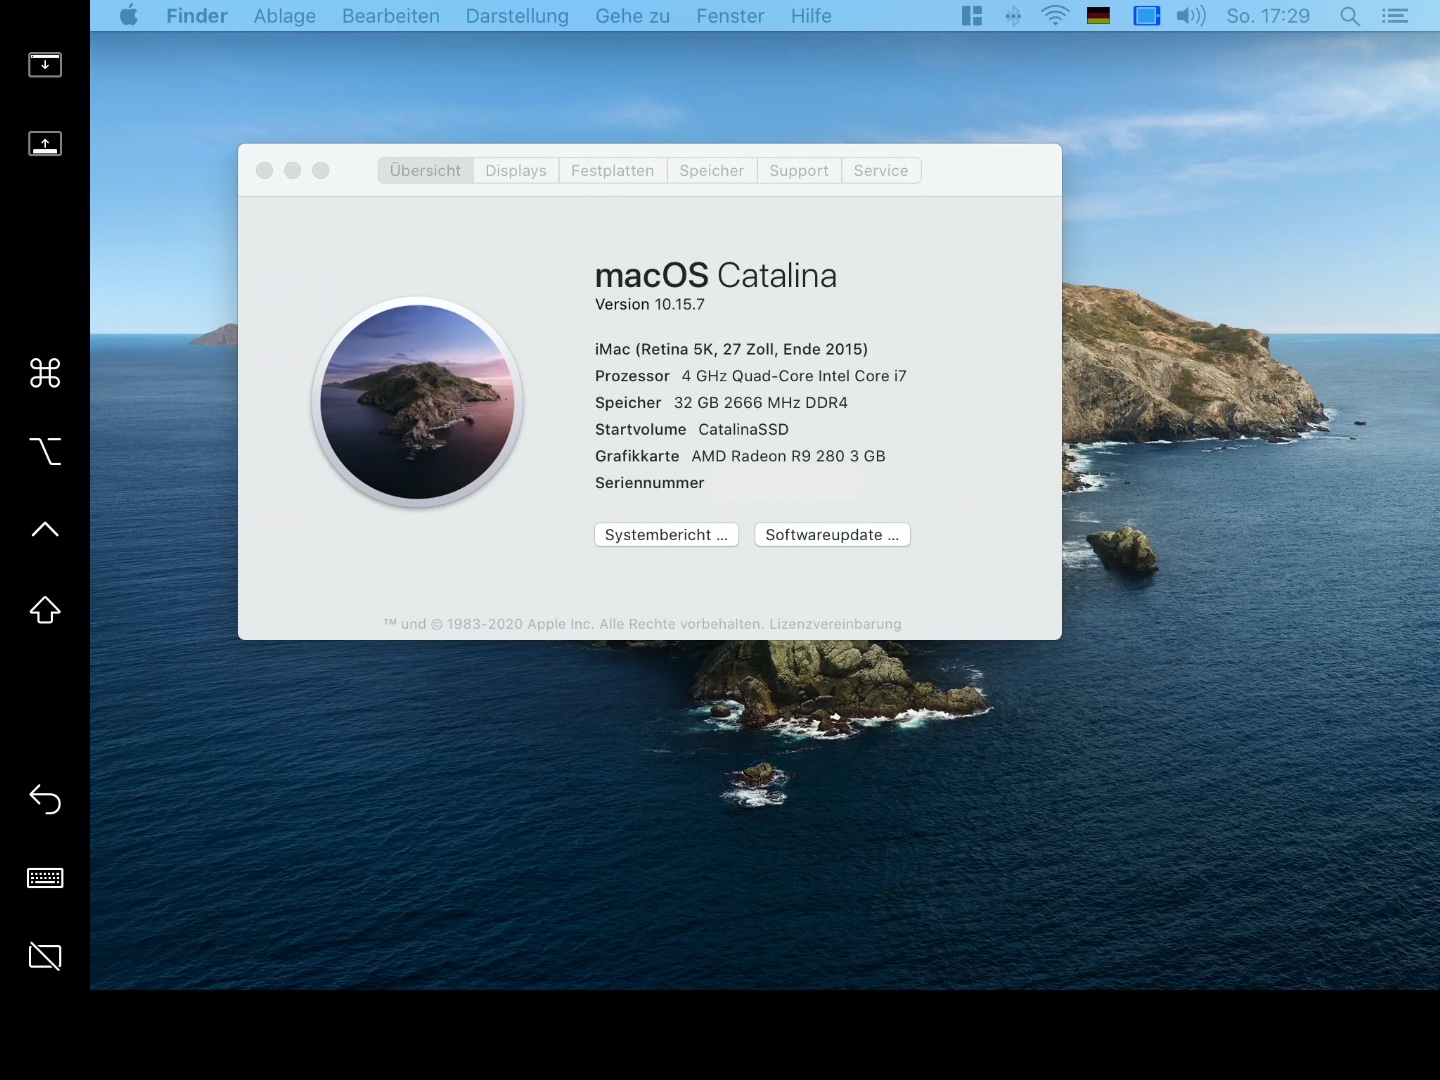The height and width of the screenshot is (1080, 1440).
Task: Open the German flag input source menu
Action: coord(1099,16)
